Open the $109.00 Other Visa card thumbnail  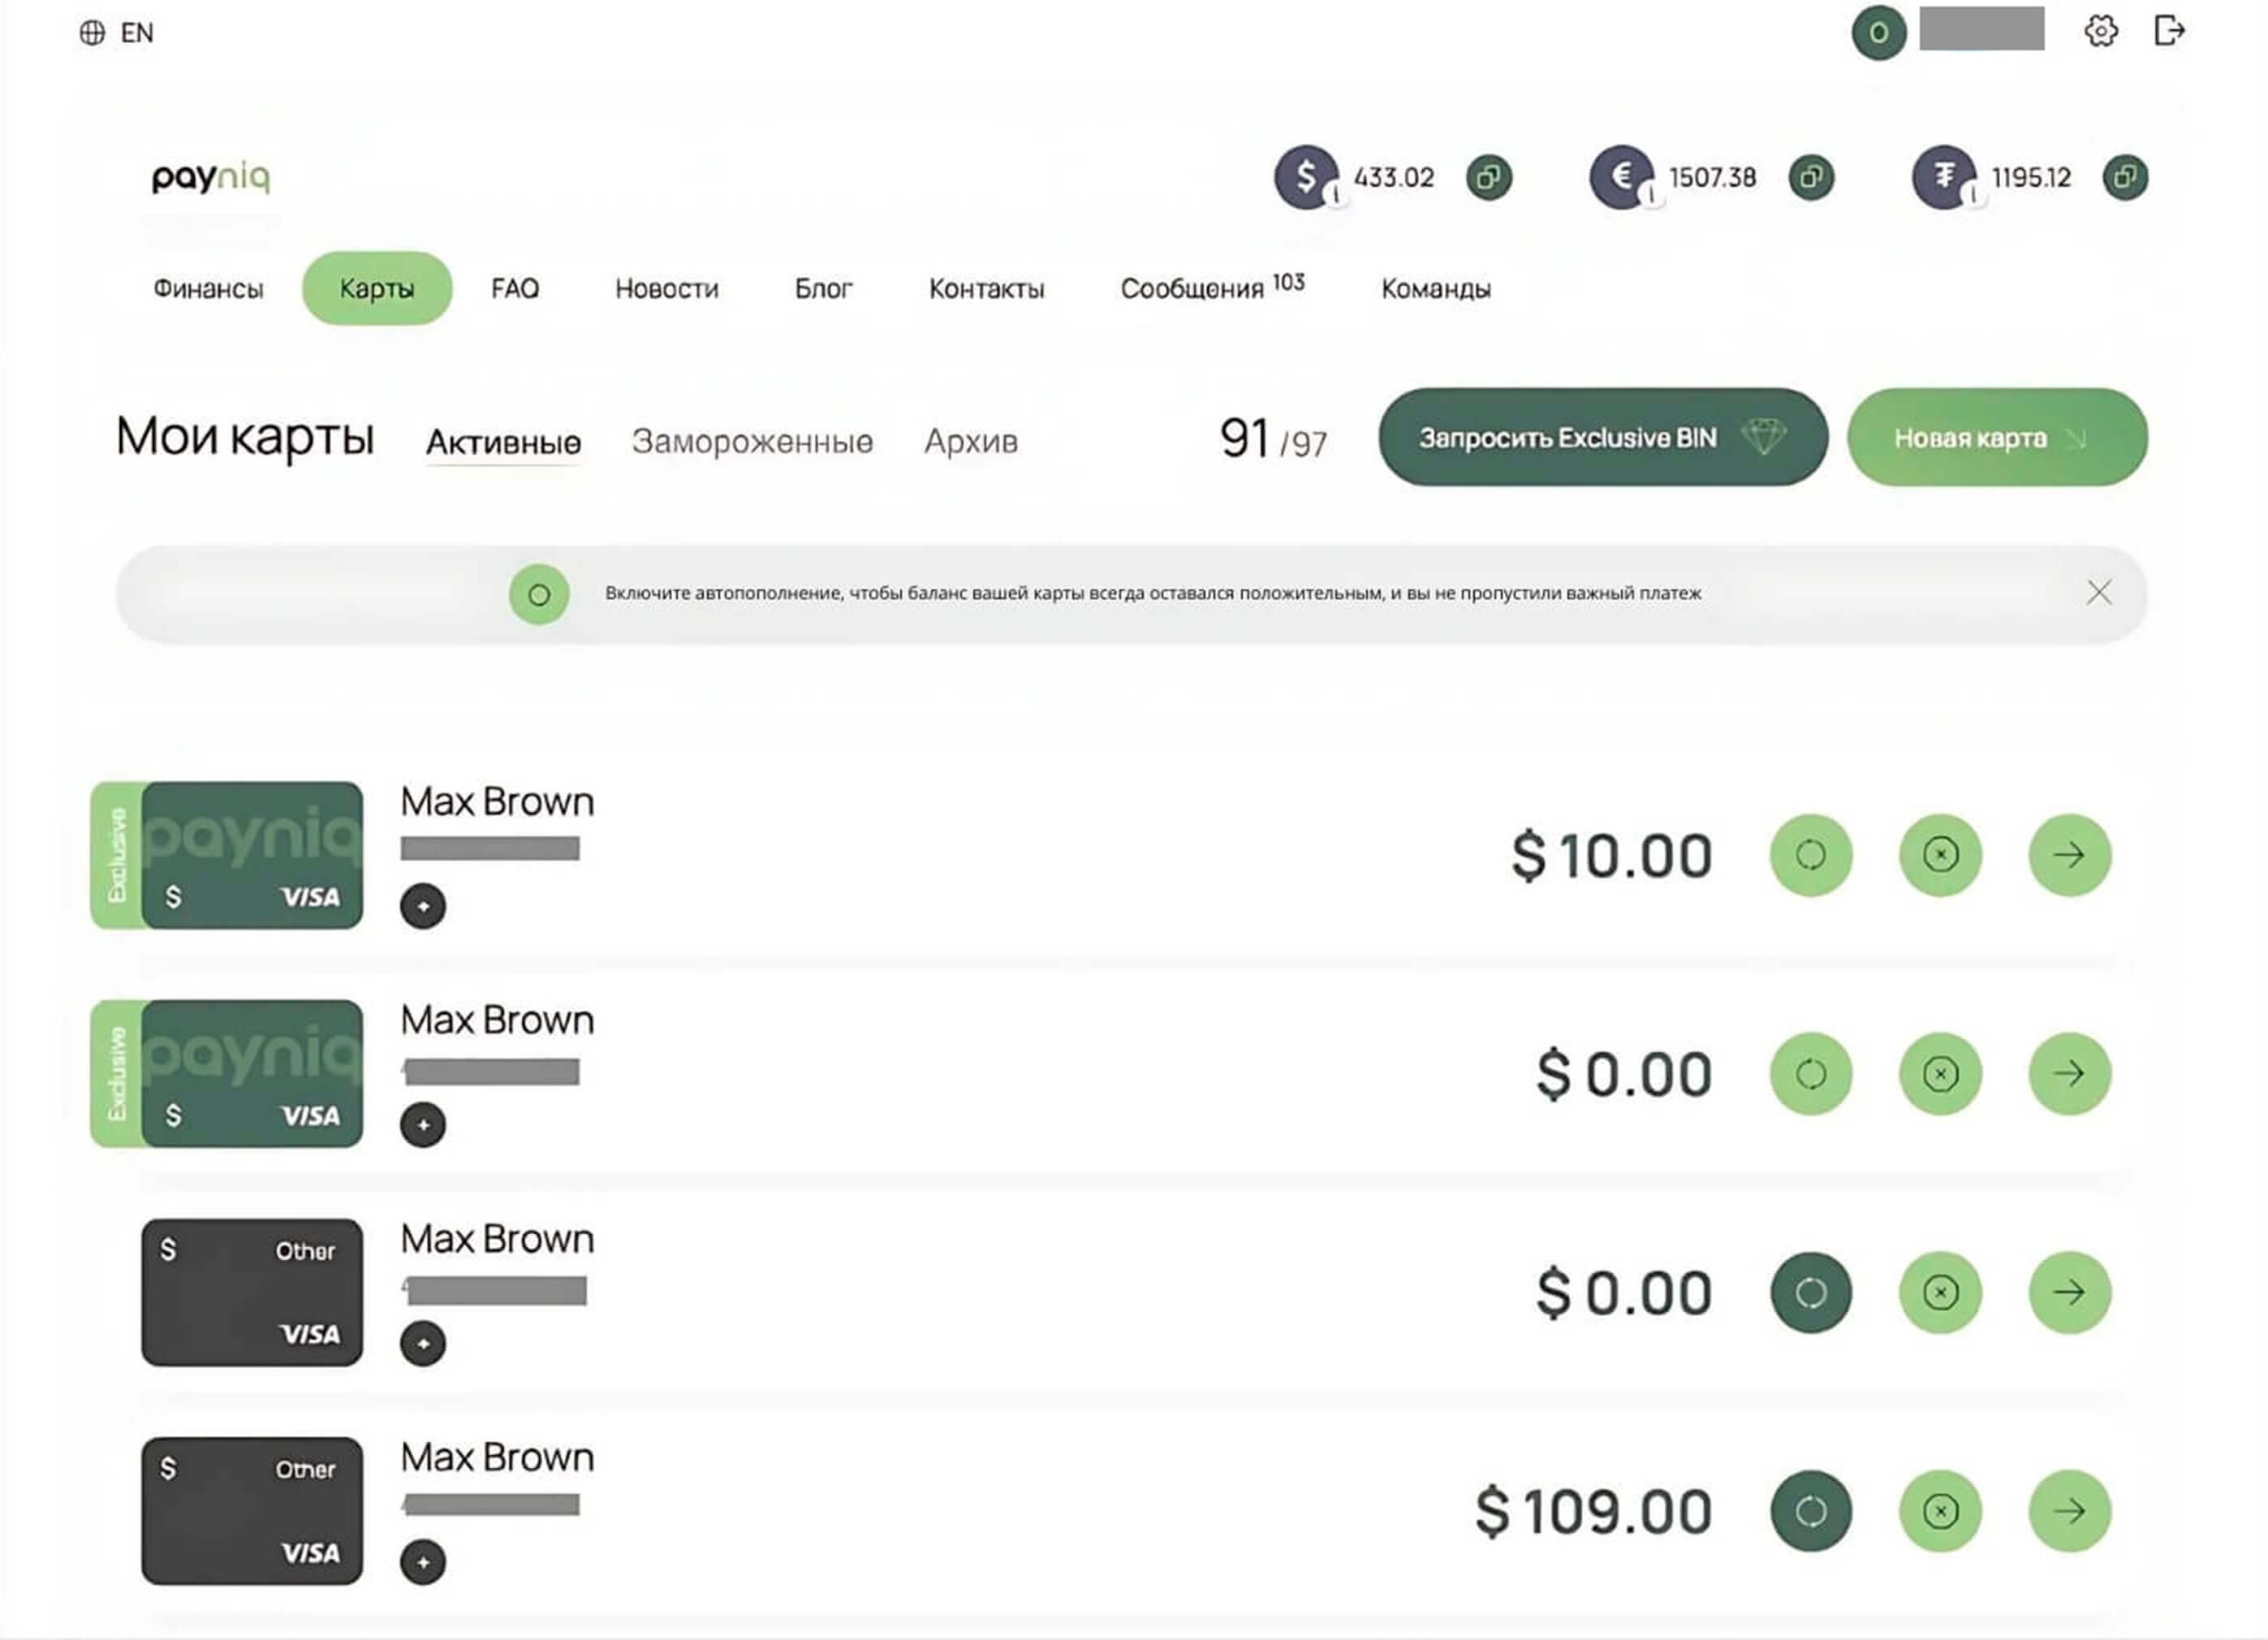click(252, 1511)
